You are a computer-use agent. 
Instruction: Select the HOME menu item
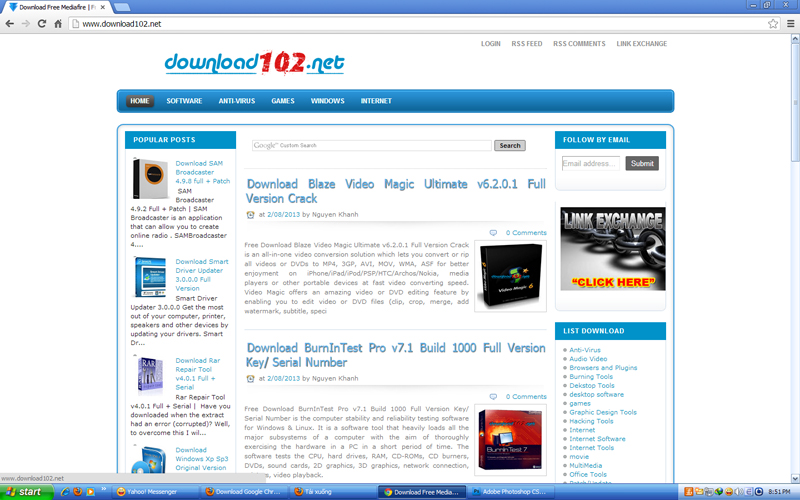click(x=140, y=101)
